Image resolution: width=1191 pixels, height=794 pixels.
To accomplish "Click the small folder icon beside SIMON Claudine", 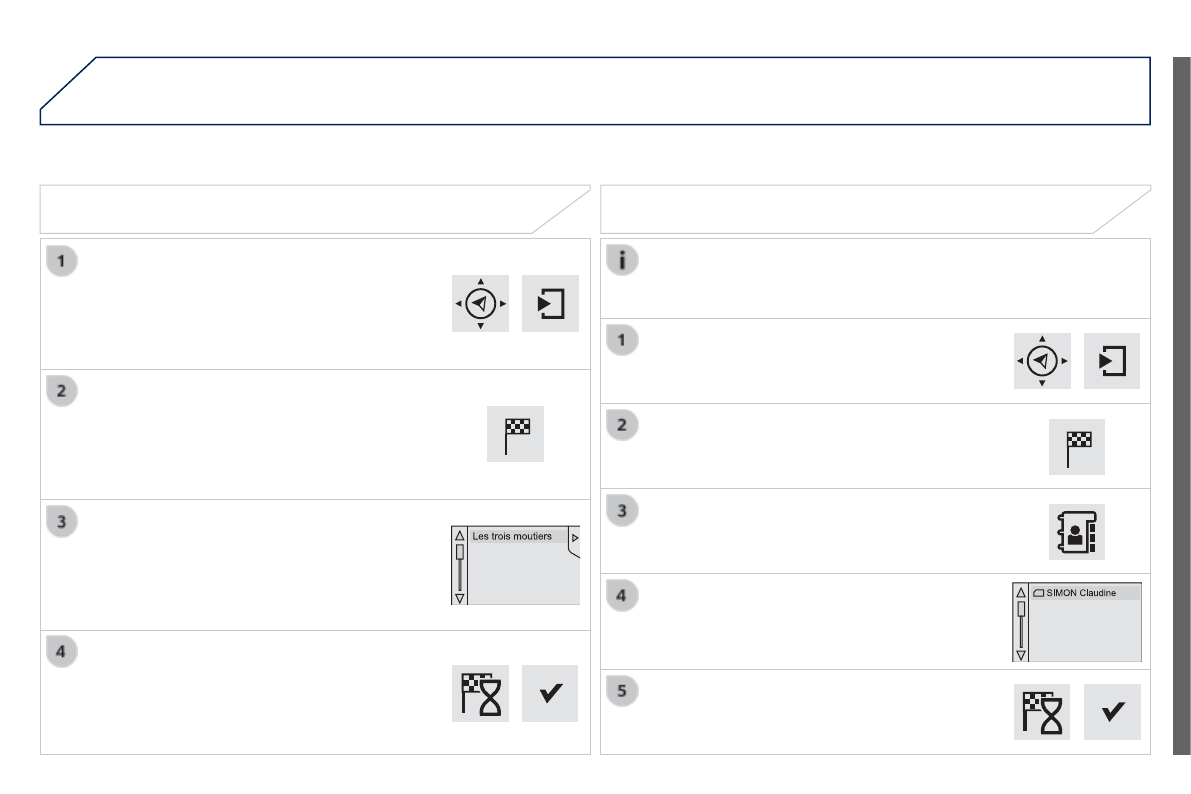I will (1038, 593).
